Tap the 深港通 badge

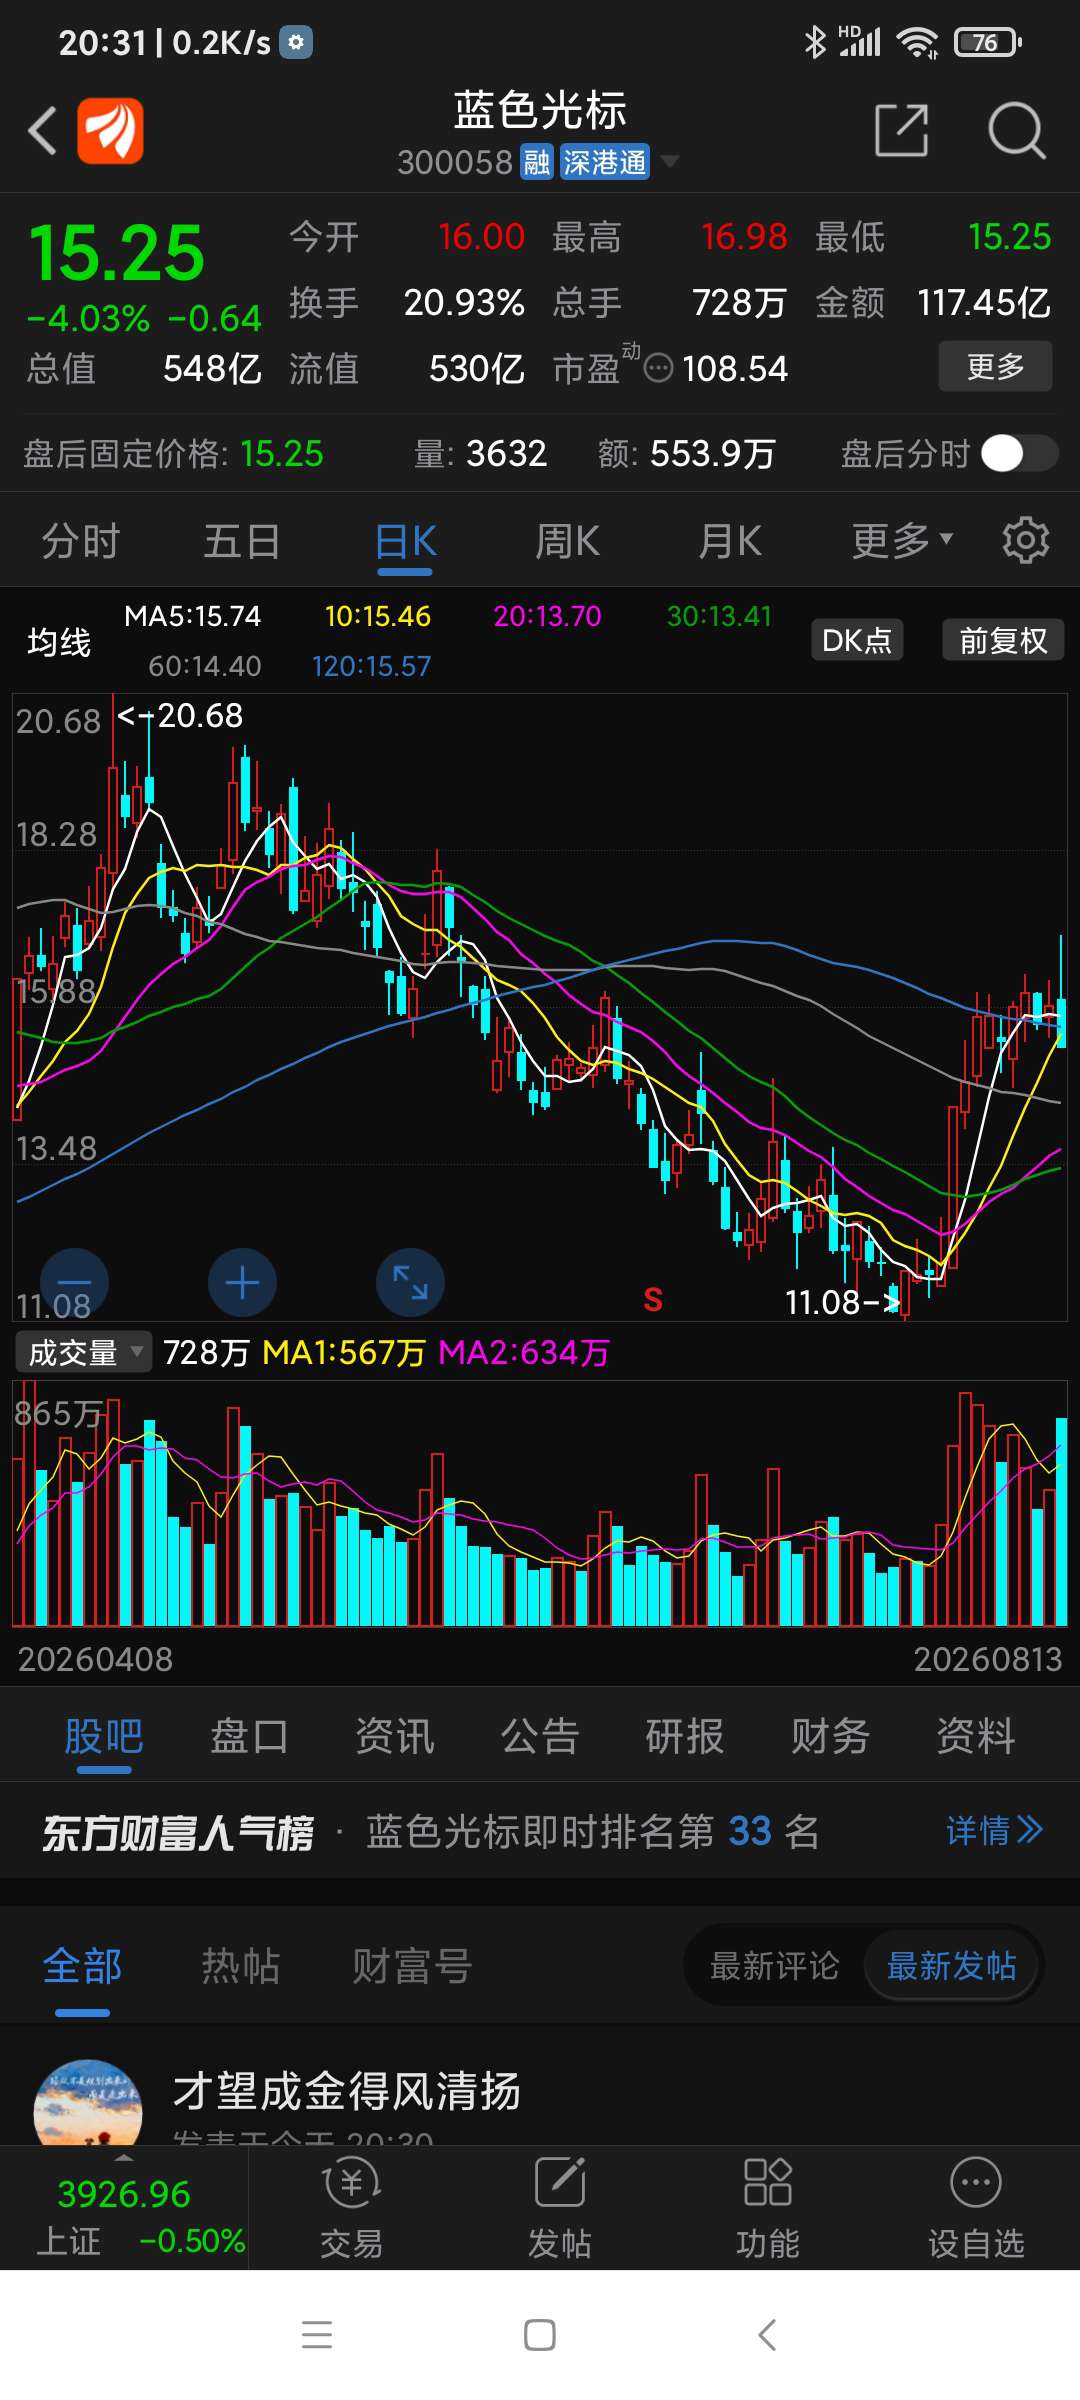pos(605,162)
